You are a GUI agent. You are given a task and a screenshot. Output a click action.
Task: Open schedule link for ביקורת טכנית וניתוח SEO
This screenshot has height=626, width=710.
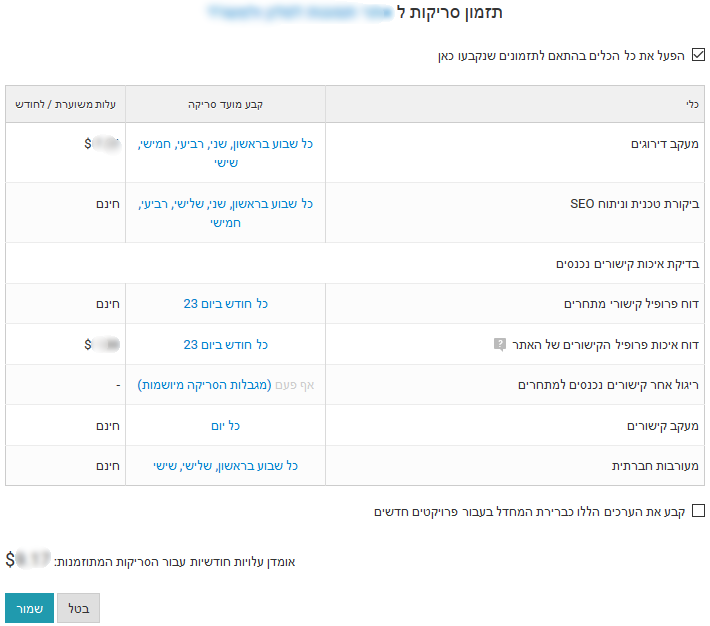click(x=225, y=213)
